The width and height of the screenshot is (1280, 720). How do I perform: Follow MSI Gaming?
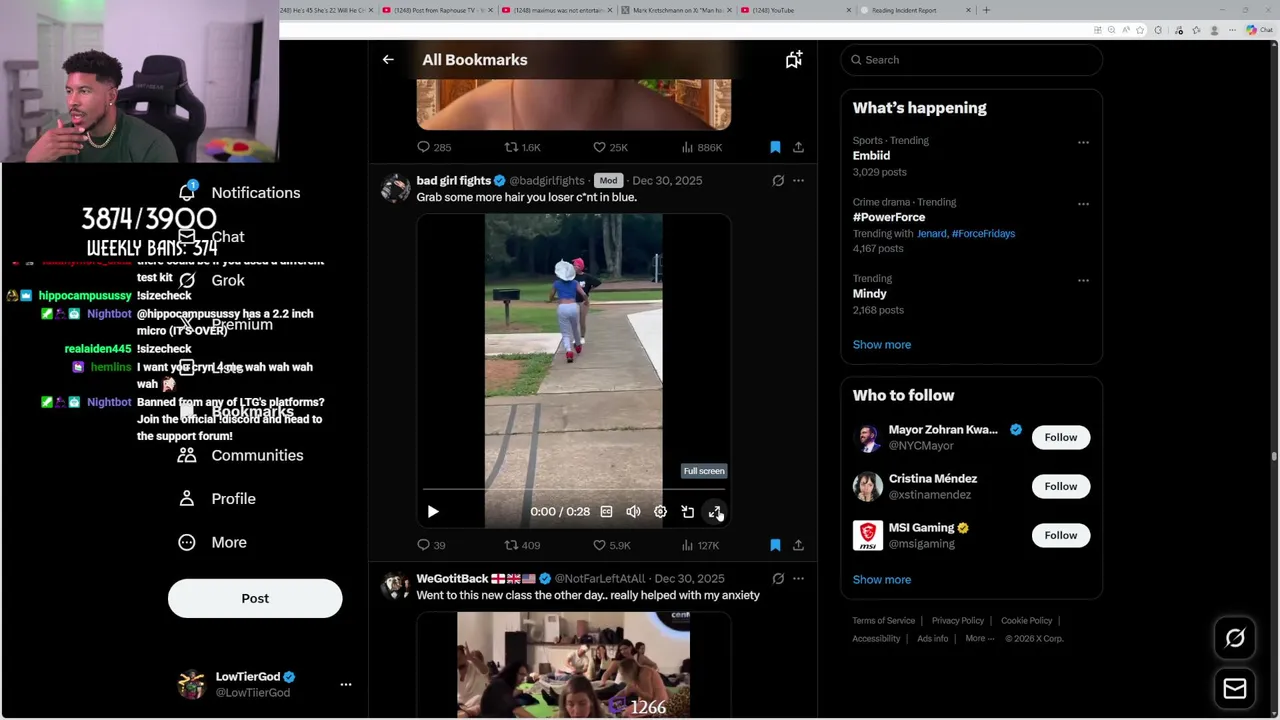1061,535
